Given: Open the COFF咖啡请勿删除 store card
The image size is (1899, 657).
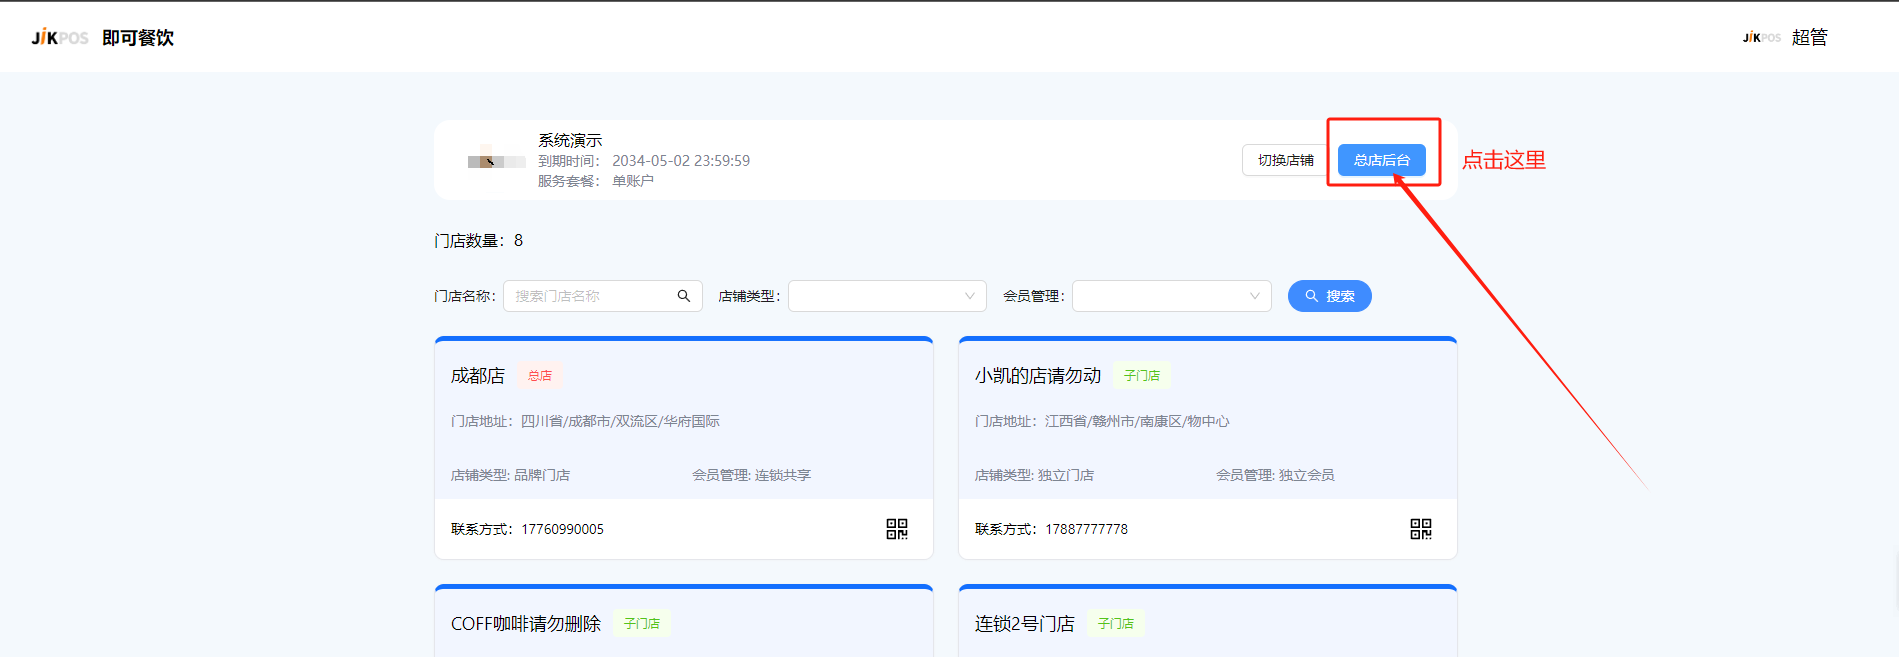Looking at the screenshot, I should coord(526,624).
